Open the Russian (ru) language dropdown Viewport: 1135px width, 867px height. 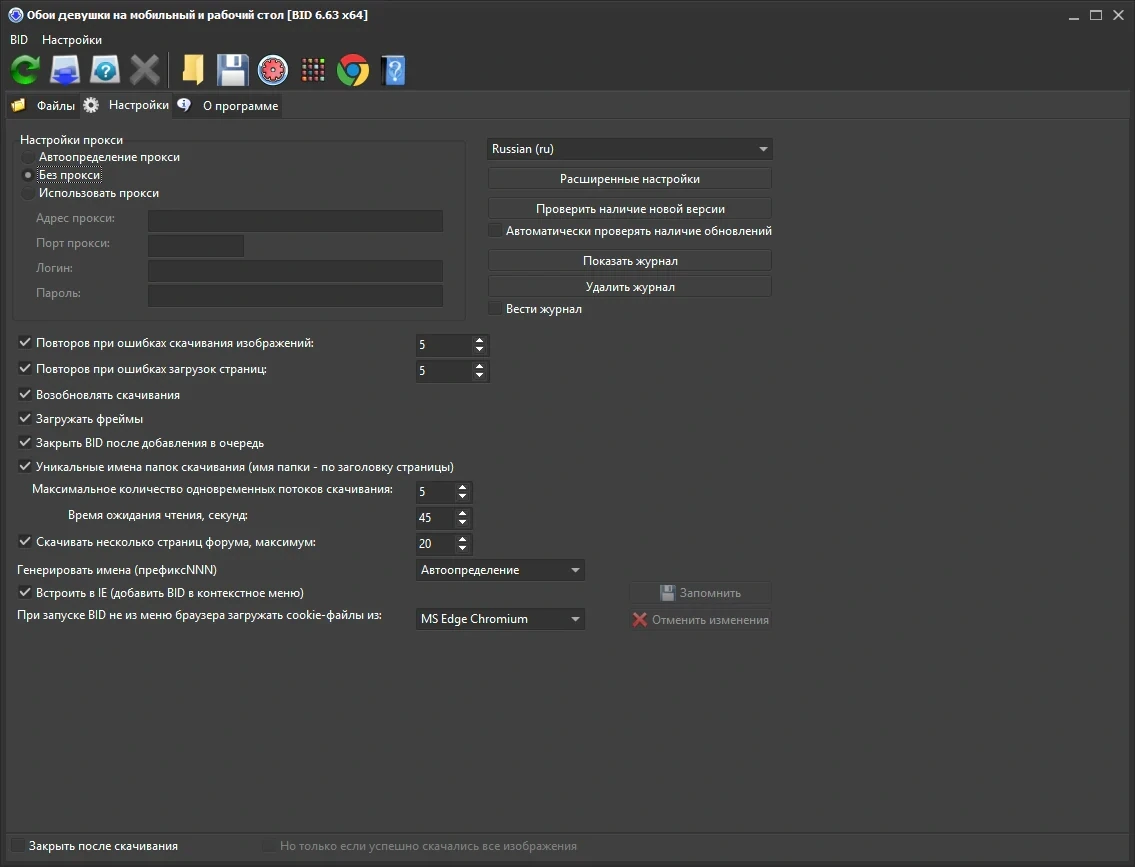[630, 149]
